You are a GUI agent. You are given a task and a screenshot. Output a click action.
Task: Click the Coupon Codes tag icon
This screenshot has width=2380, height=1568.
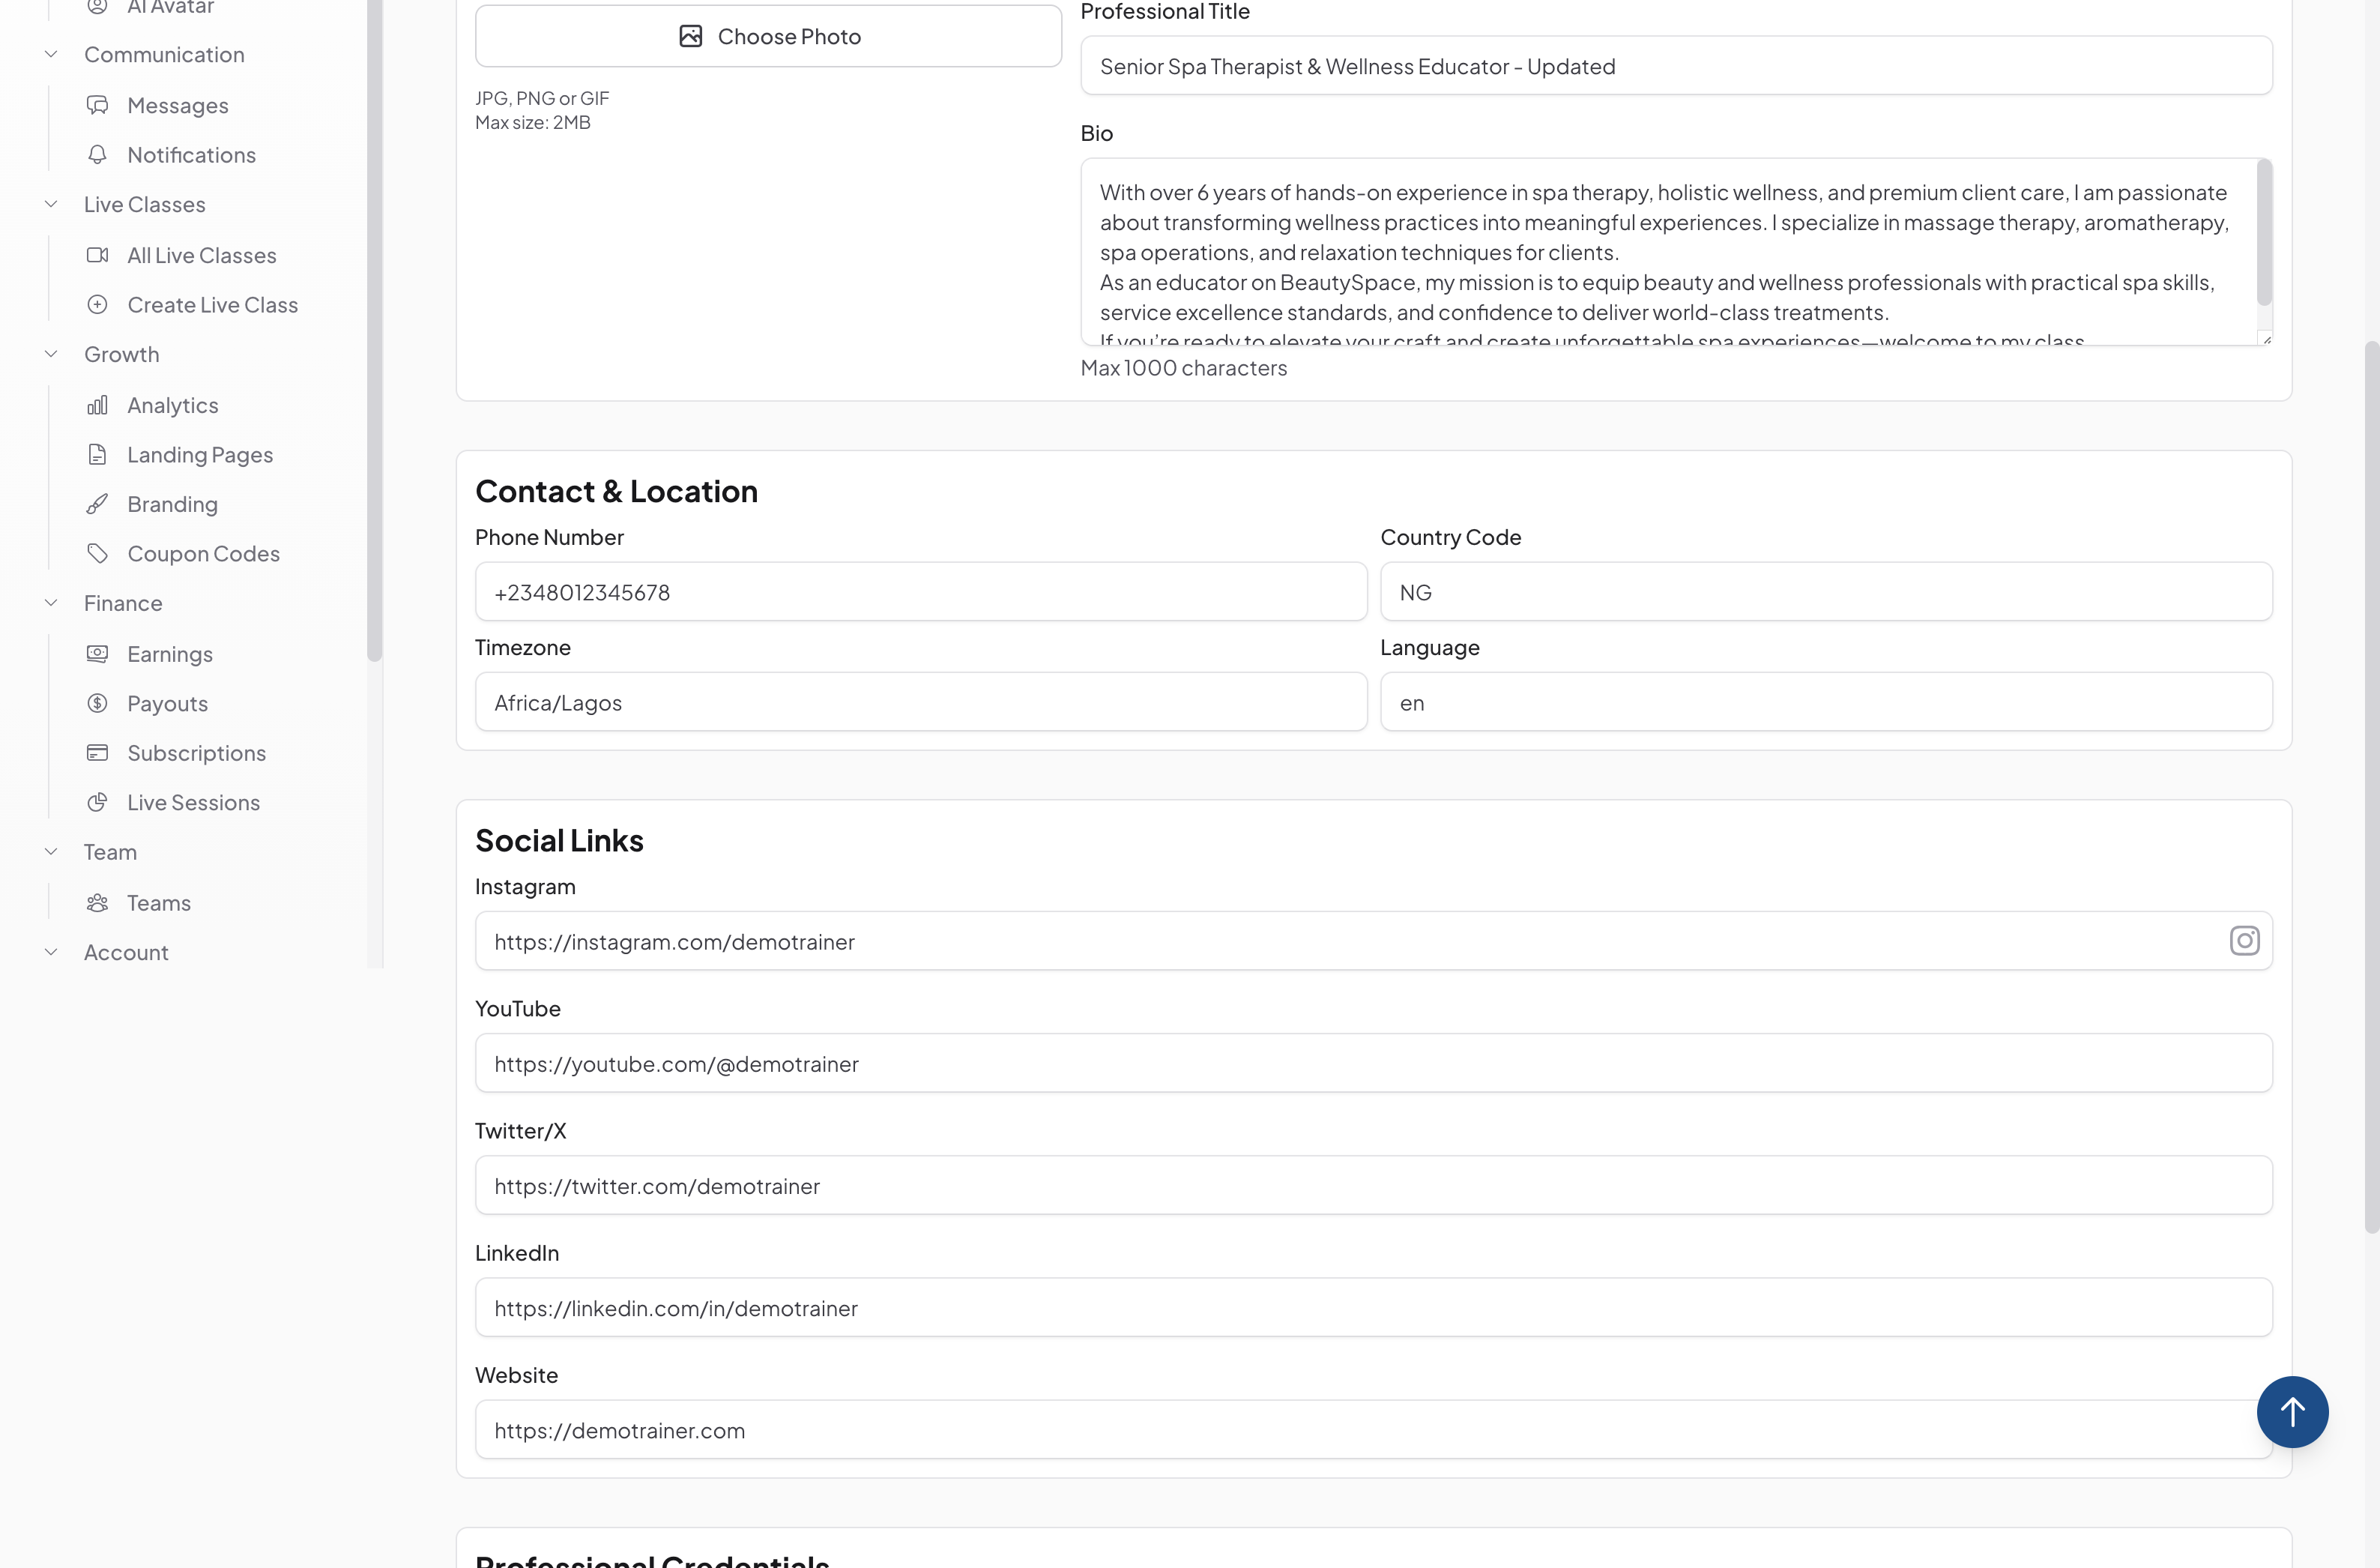click(x=97, y=553)
